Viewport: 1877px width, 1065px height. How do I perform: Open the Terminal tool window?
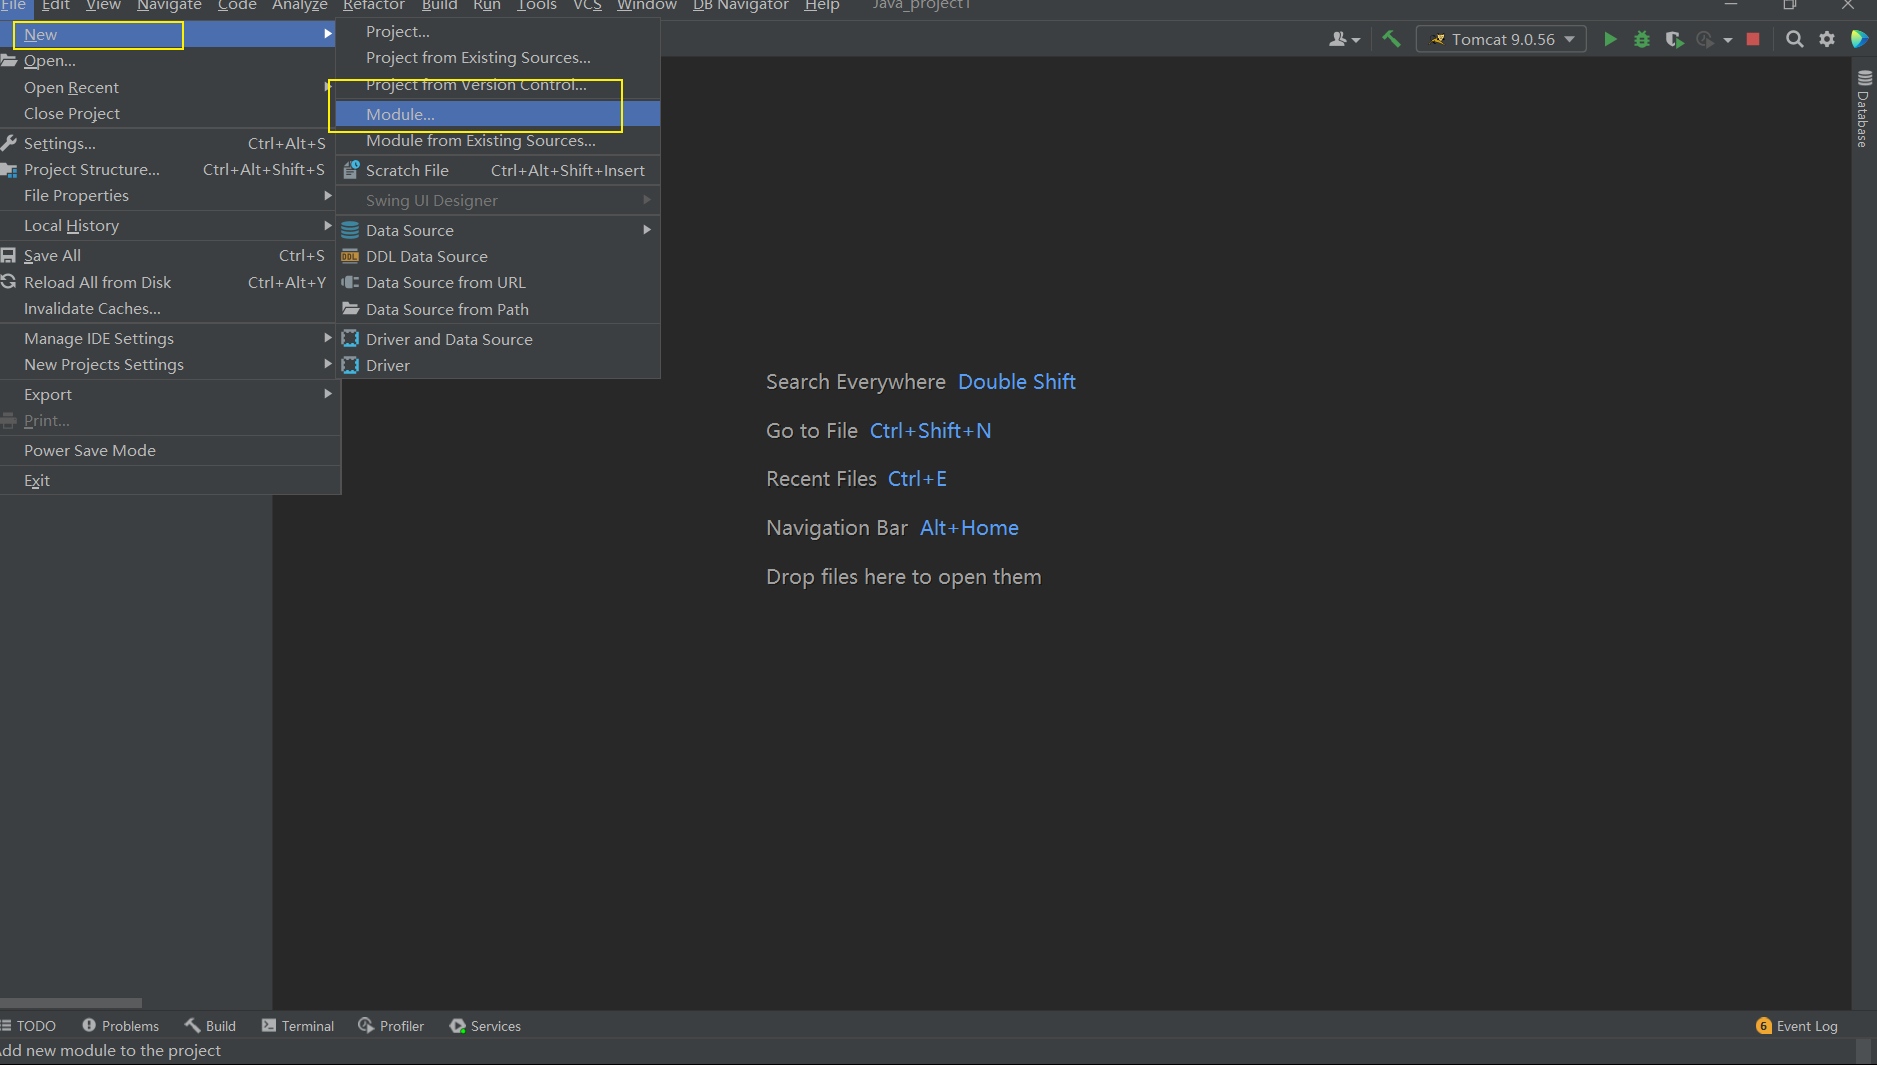[x=298, y=1026]
